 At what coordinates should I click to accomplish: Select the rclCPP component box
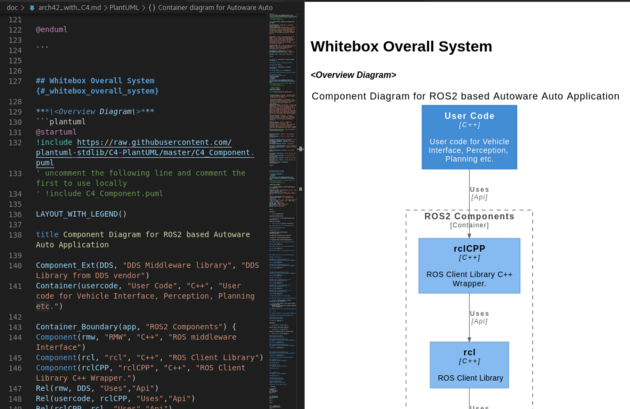coord(469,266)
